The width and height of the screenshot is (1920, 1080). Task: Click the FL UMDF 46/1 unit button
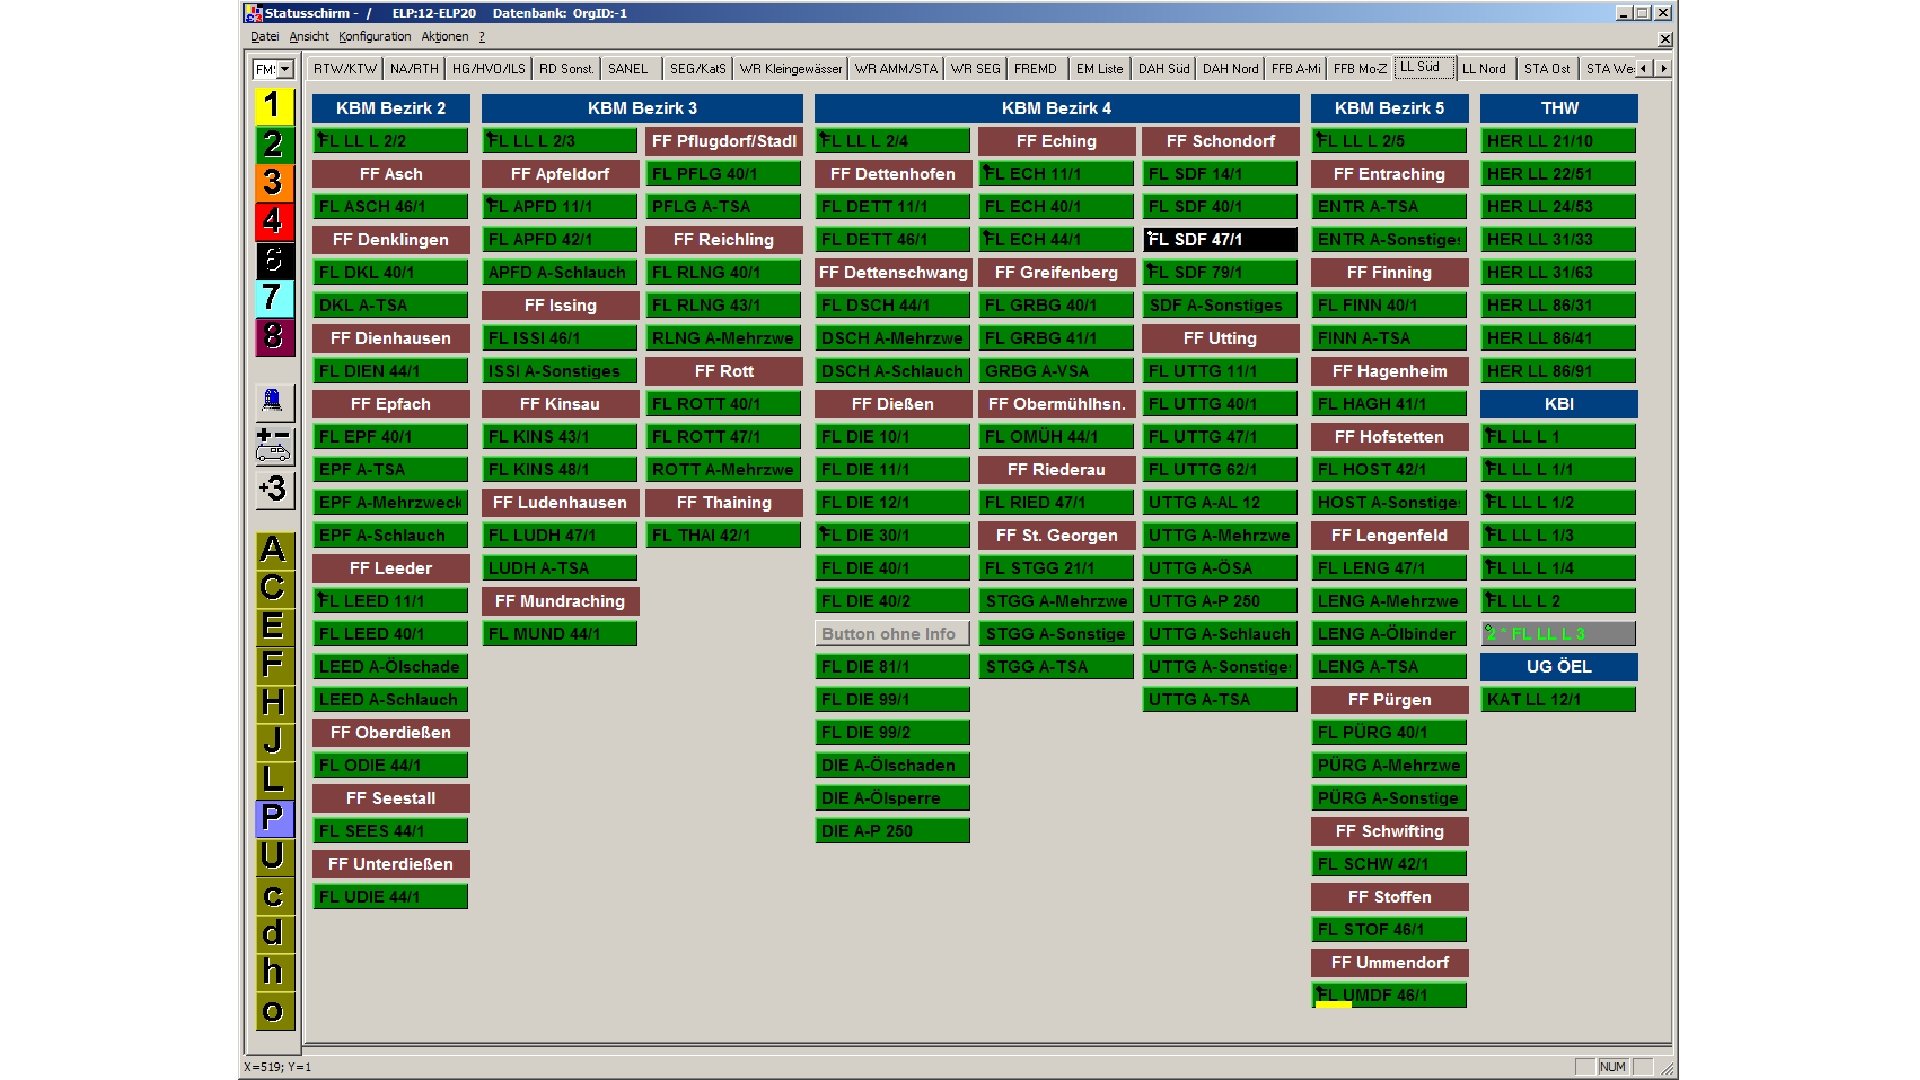click(x=1388, y=995)
